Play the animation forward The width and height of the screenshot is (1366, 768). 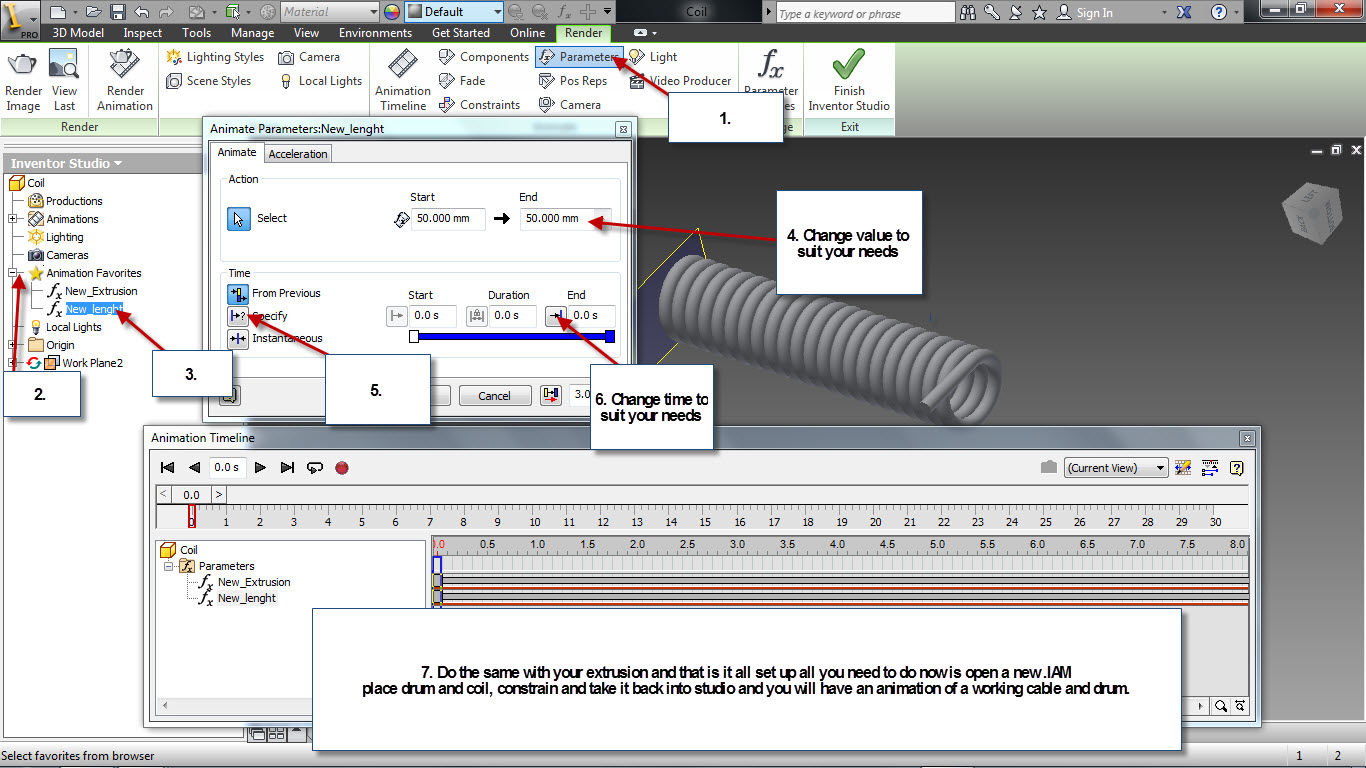261,467
